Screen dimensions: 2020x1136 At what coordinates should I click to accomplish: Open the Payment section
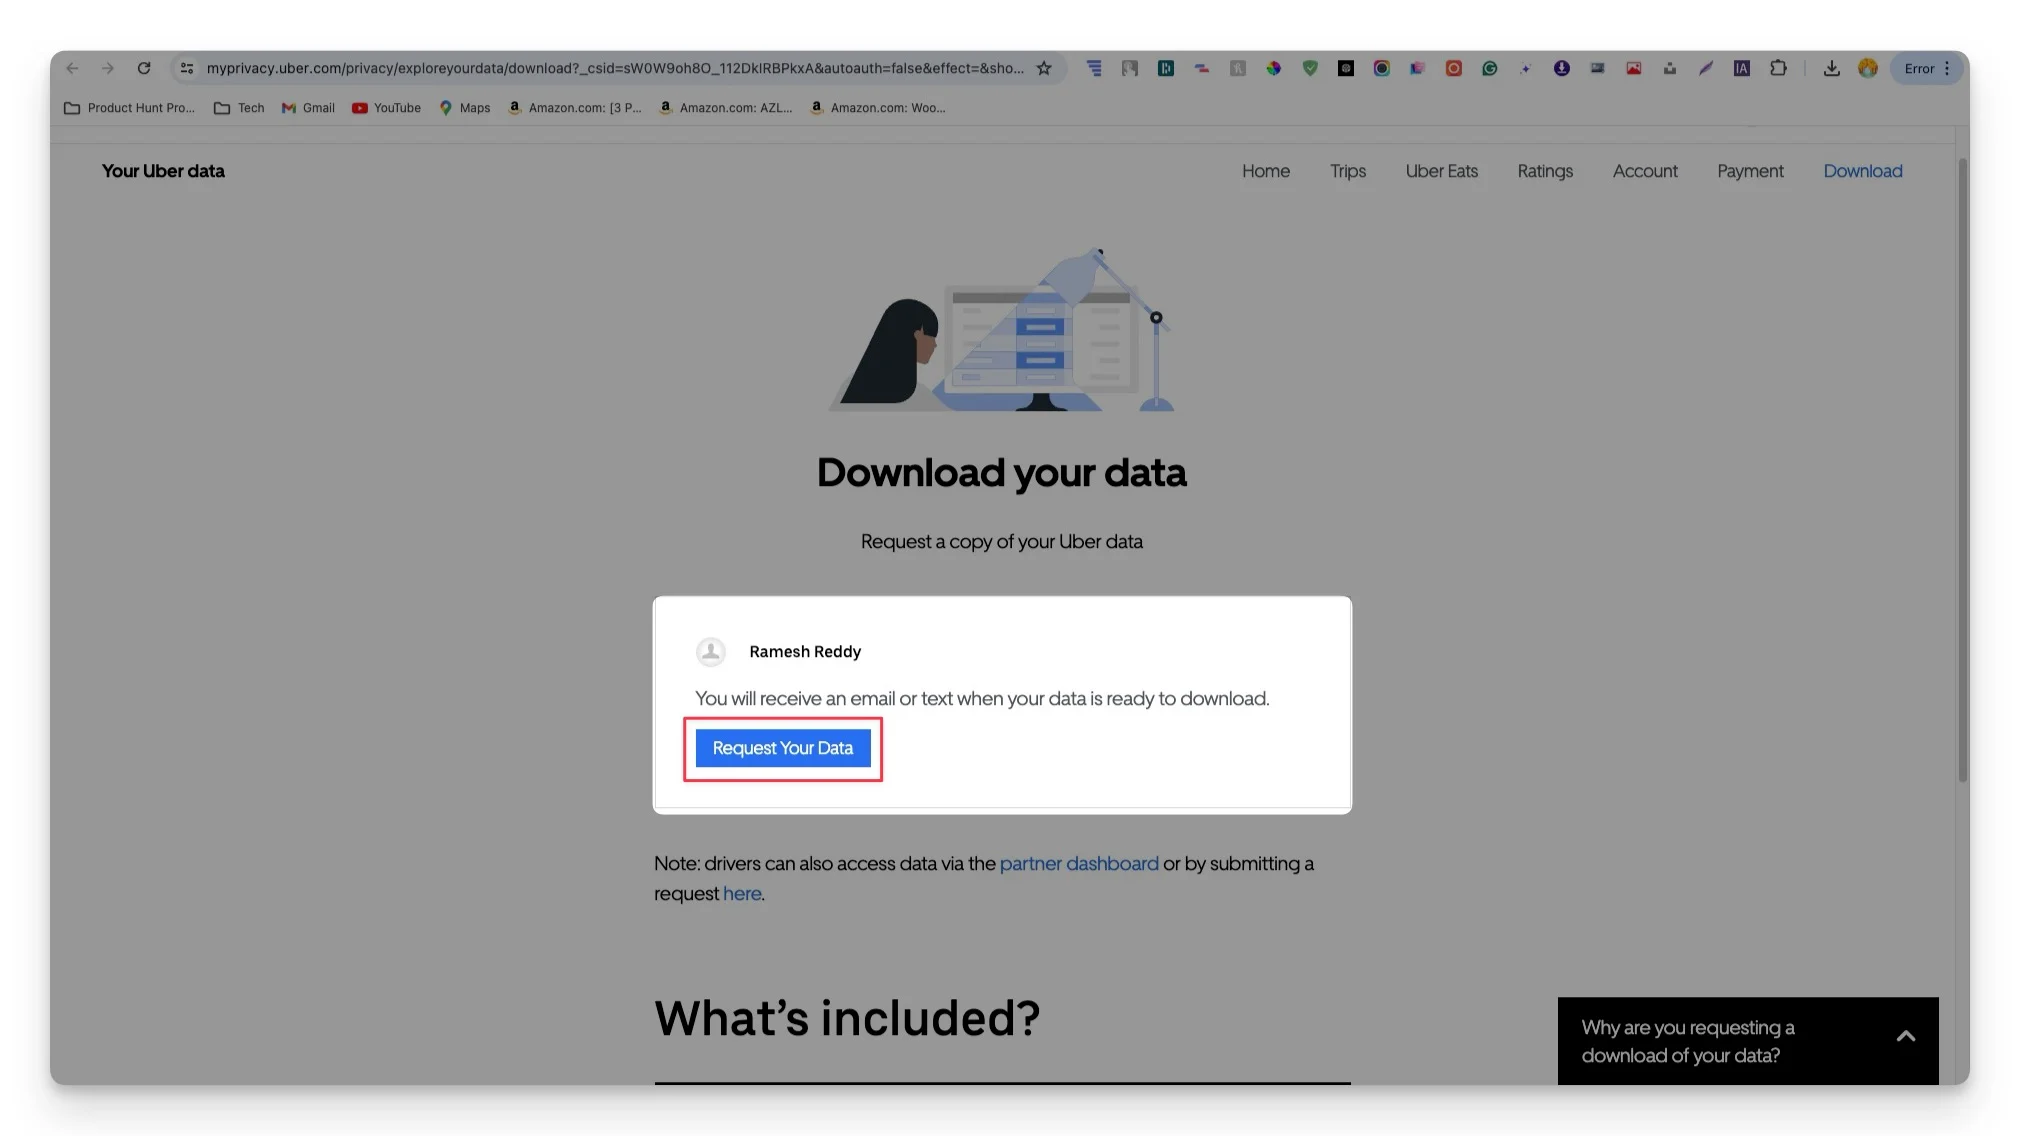(x=1750, y=171)
